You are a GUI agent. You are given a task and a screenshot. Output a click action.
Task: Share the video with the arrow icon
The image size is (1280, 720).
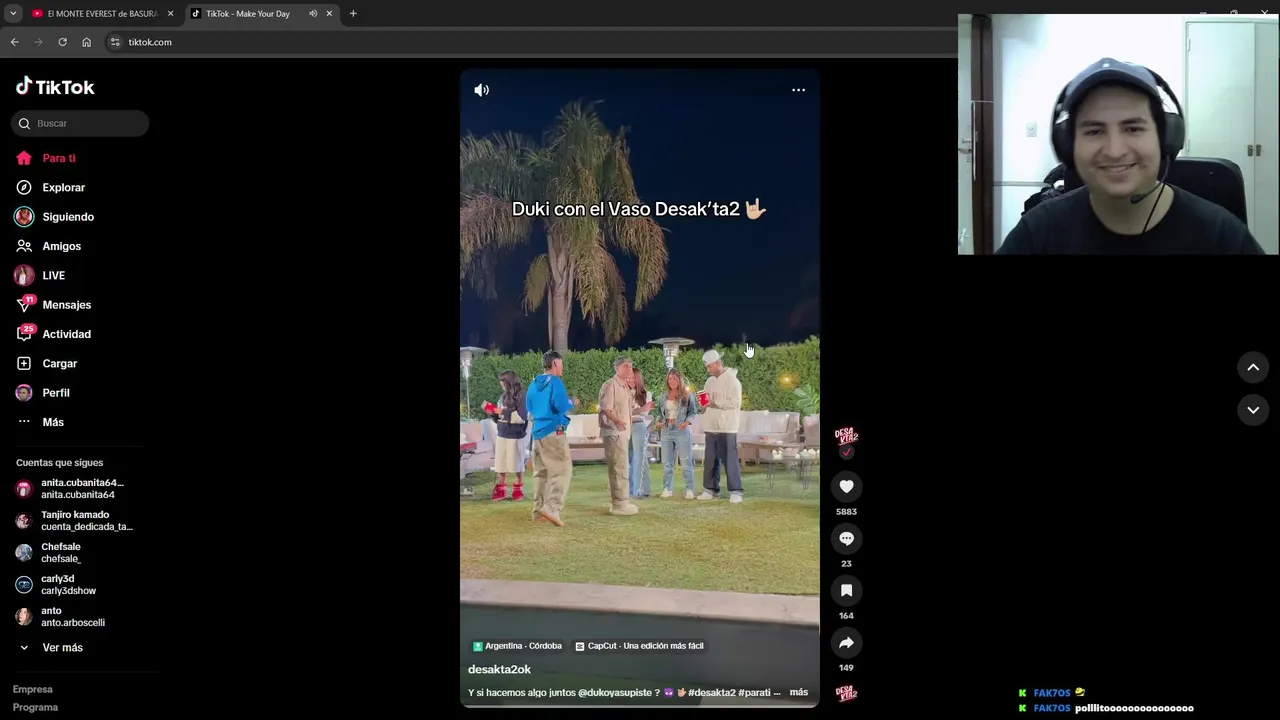(846, 642)
